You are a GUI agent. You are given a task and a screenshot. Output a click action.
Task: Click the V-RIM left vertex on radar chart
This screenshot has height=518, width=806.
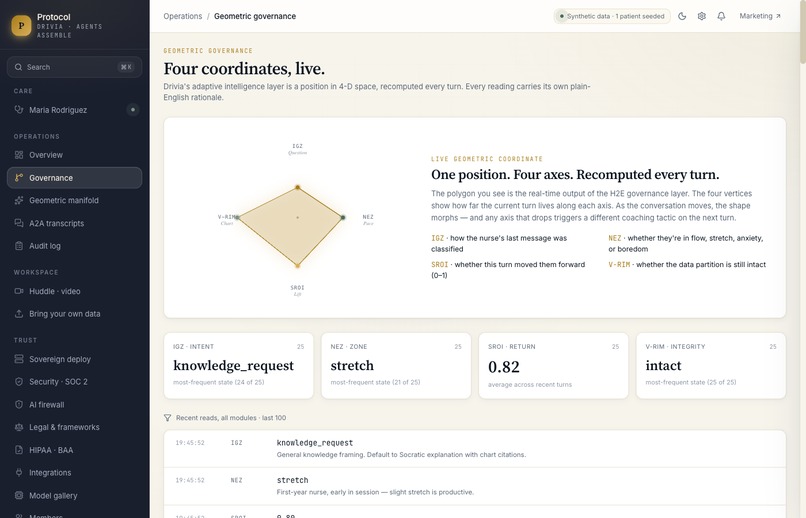[x=237, y=217]
